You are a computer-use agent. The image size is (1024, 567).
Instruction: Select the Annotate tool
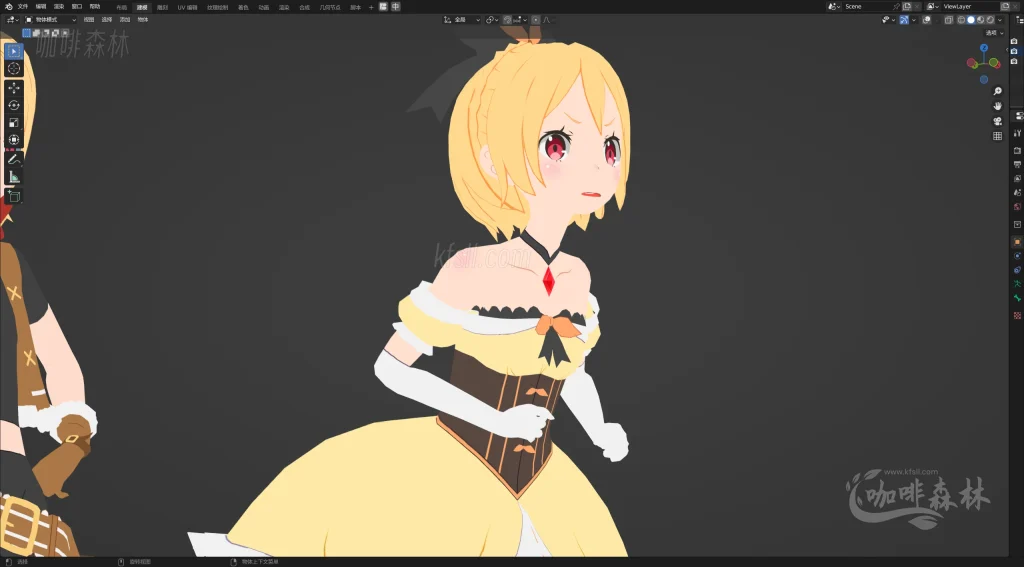tap(14, 159)
